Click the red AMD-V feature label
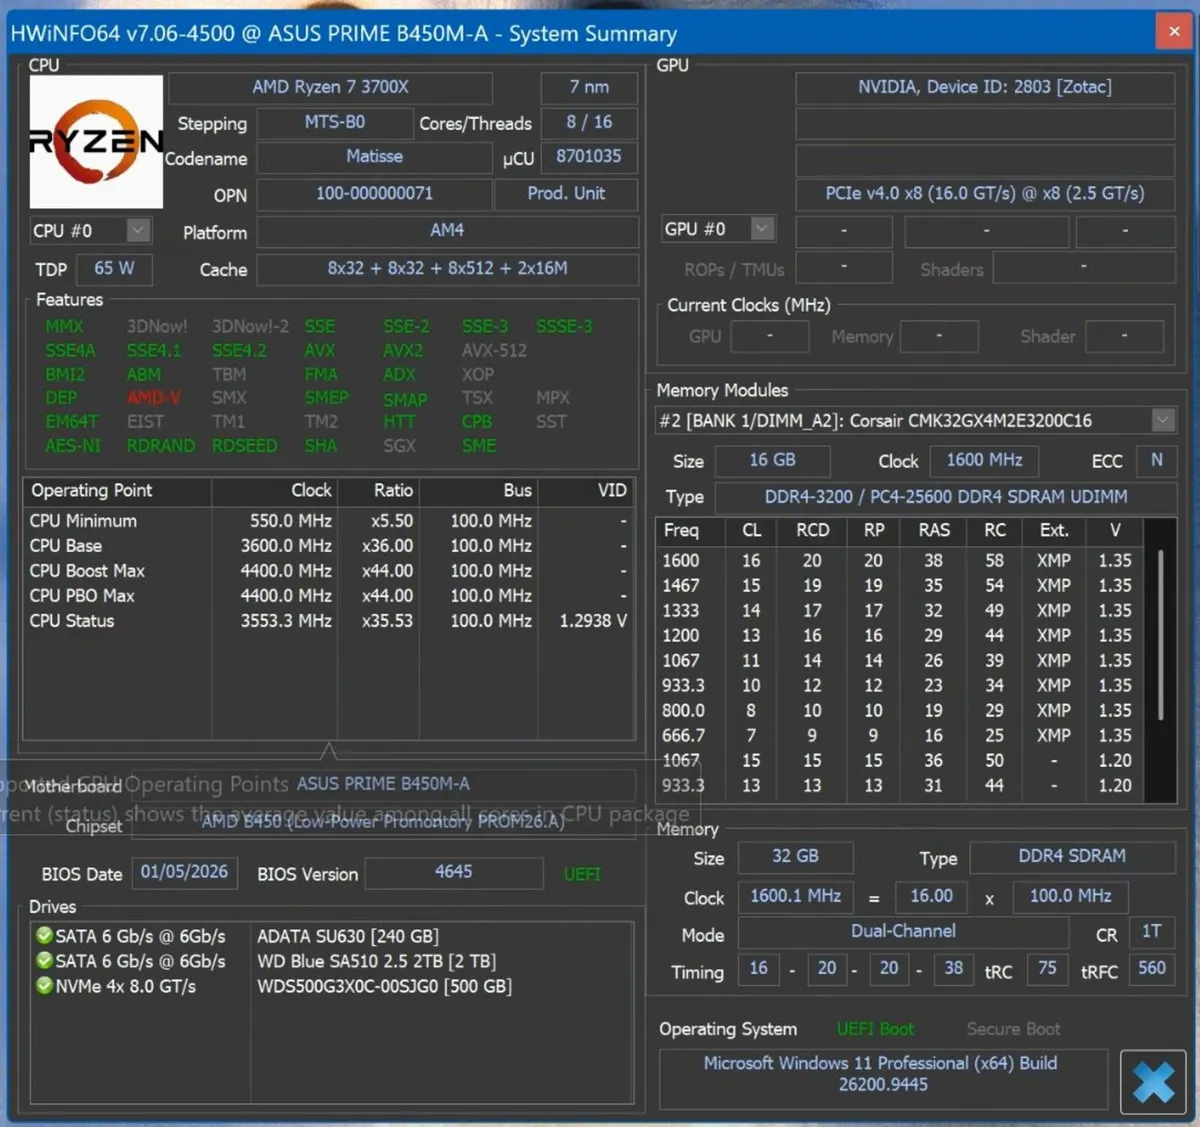 point(154,398)
